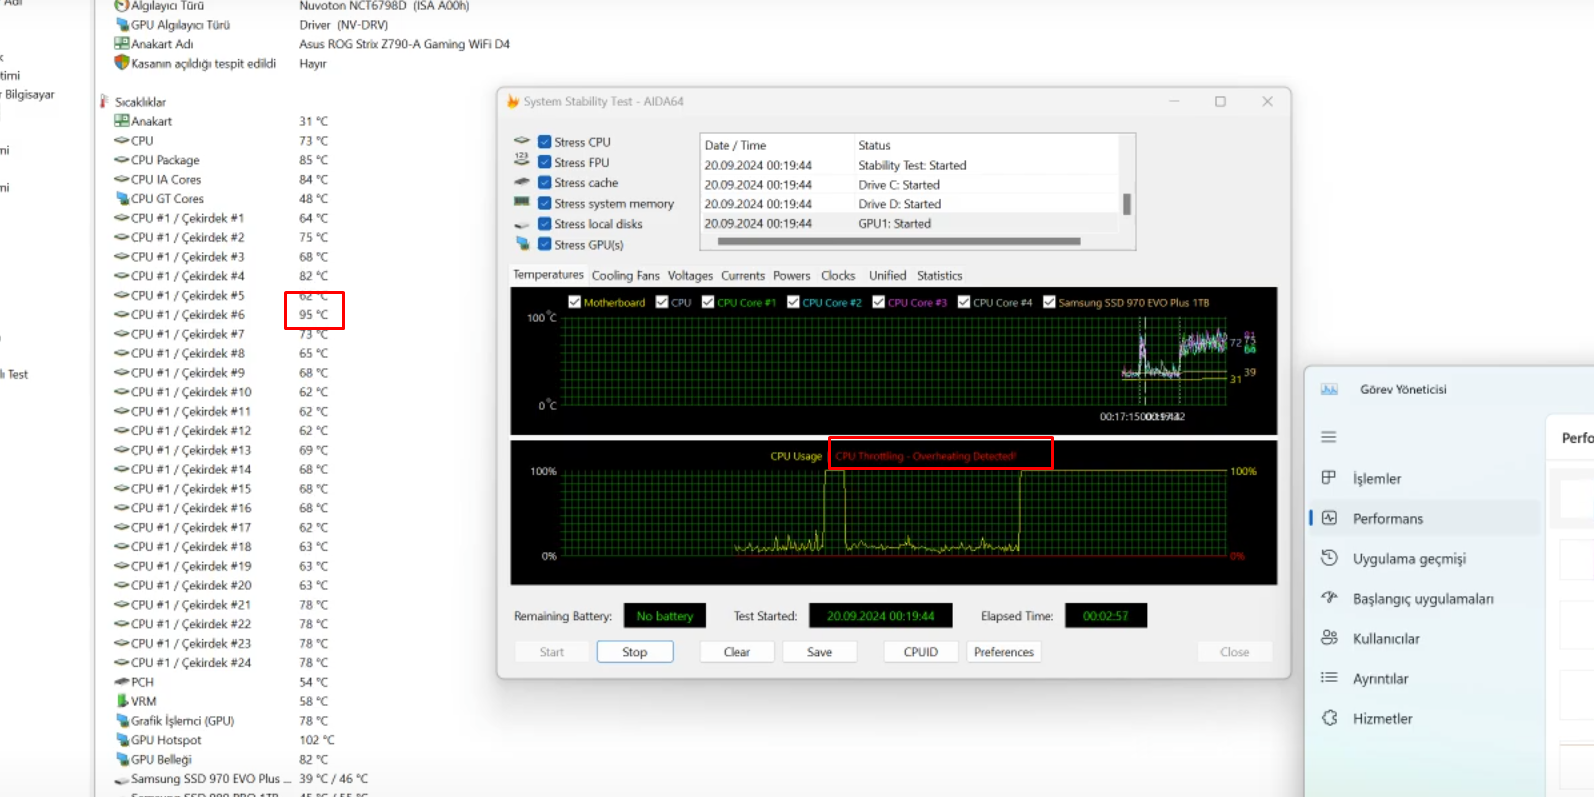Open the Task Manager hamburger menu
Viewport: 1594px width, 797px height.
pyautogui.click(x=1329, y=437)
